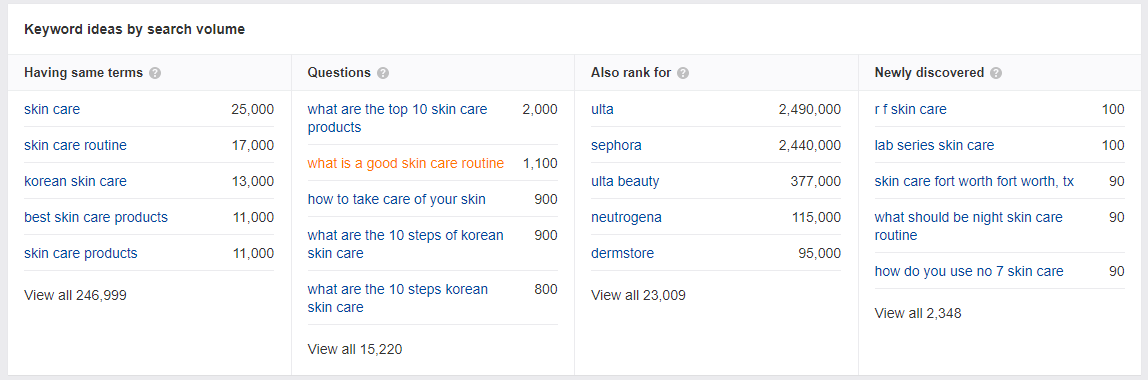
Task: Click help icon beside Questions heading
Action: tap(383, 73)
